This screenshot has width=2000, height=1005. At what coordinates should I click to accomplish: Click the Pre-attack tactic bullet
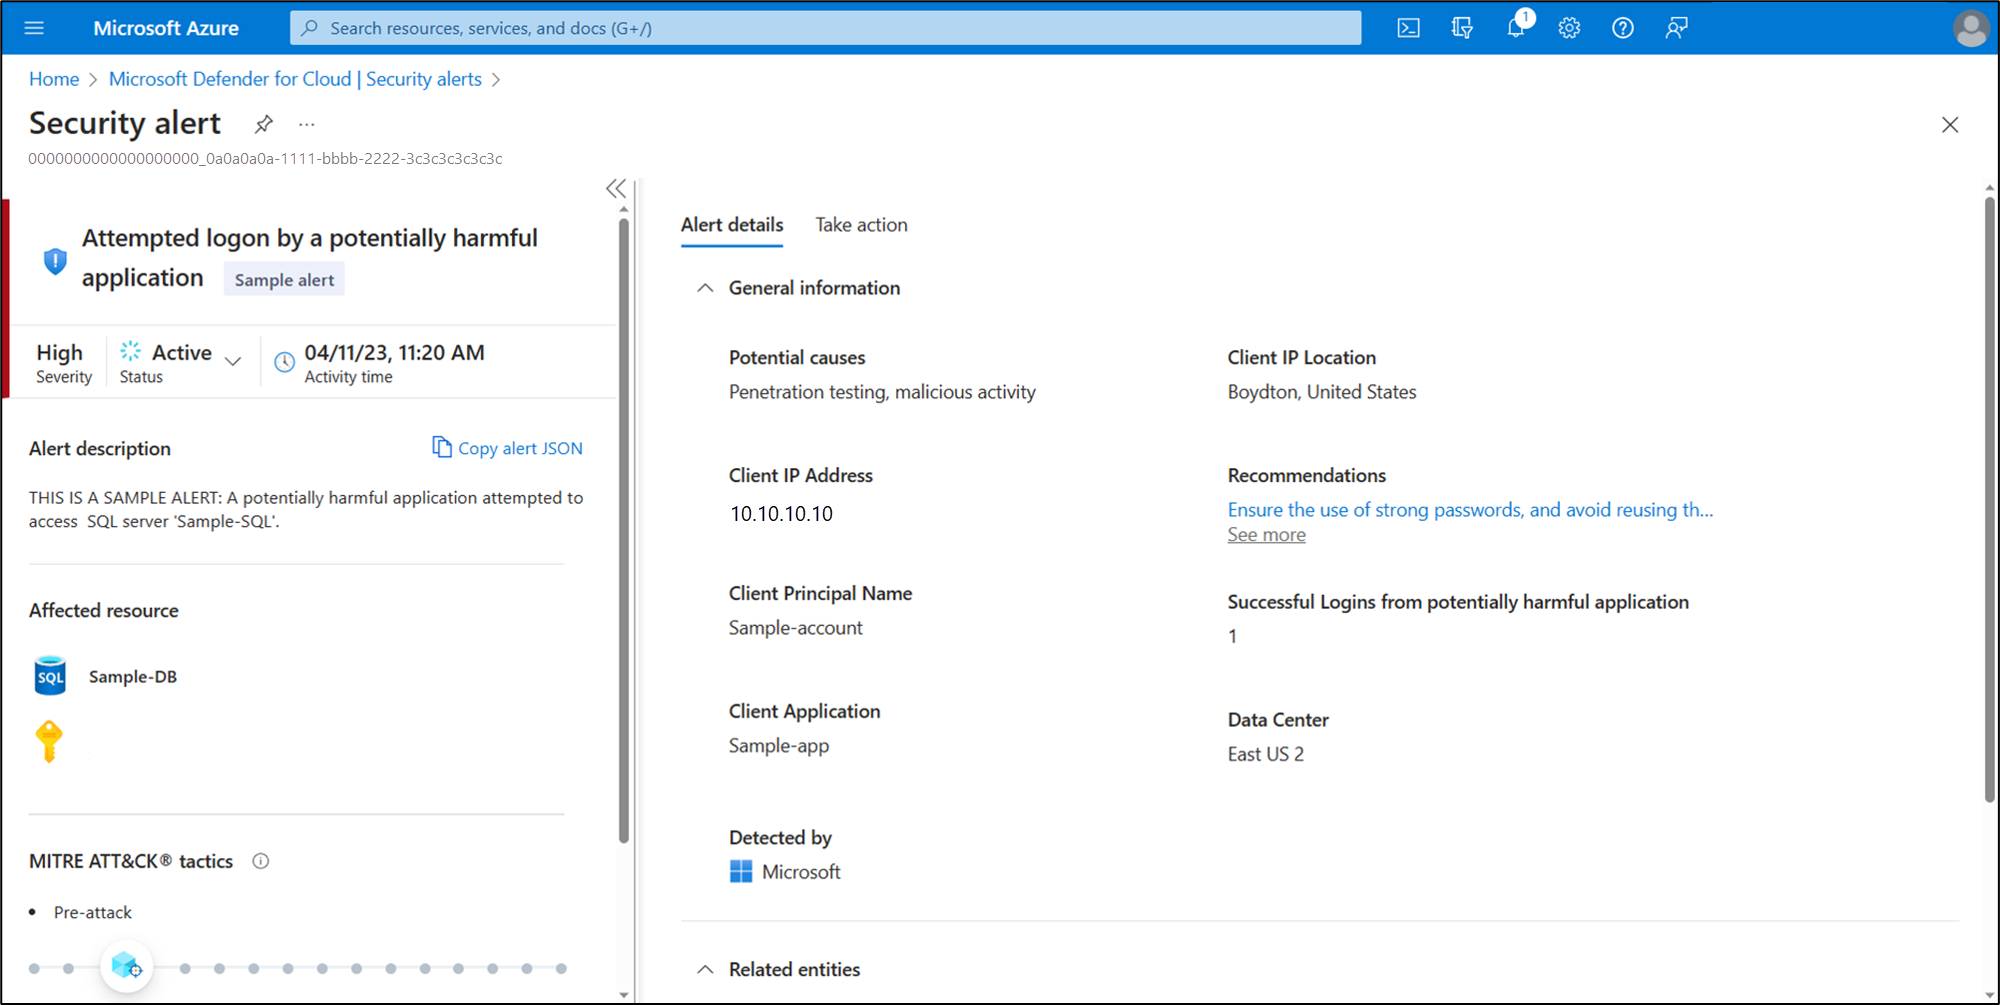coord(93,912)
